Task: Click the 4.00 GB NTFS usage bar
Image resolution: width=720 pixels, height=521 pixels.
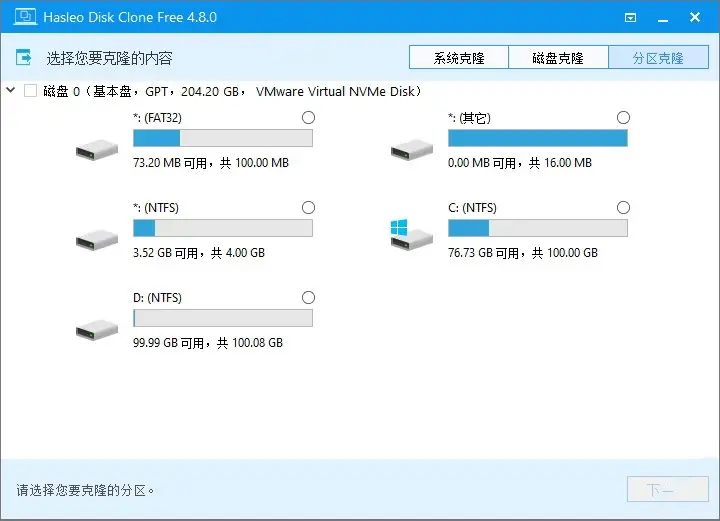Action: pos(223,228)
